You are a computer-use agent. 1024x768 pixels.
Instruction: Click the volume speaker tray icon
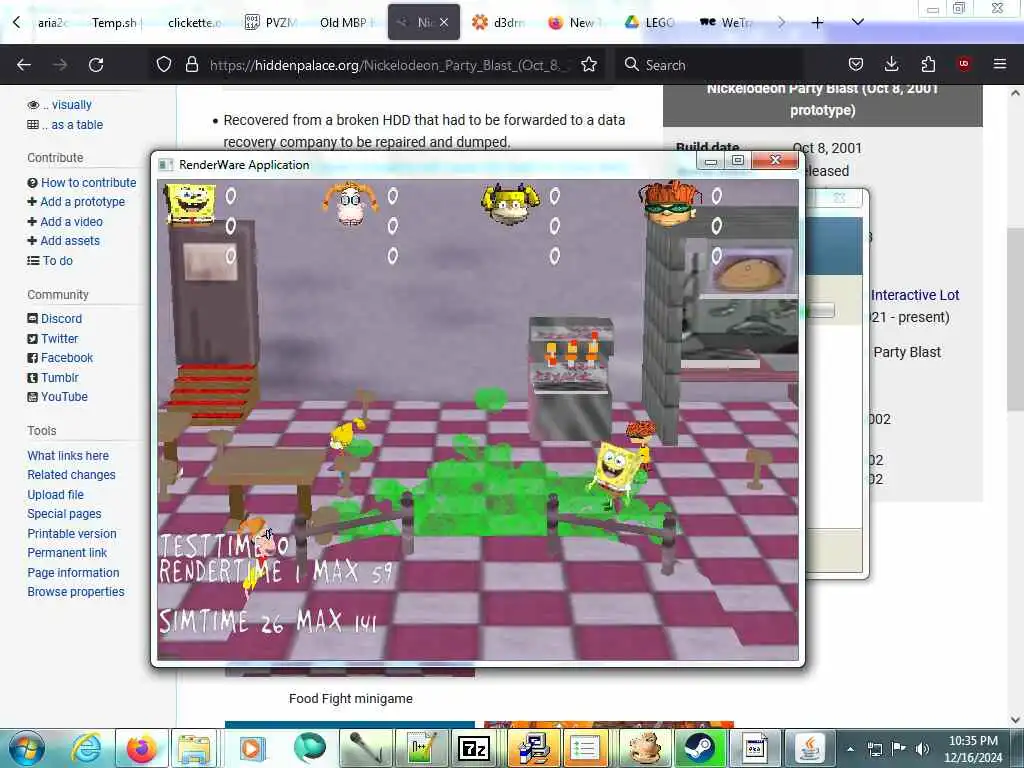[x=921, y=749]
